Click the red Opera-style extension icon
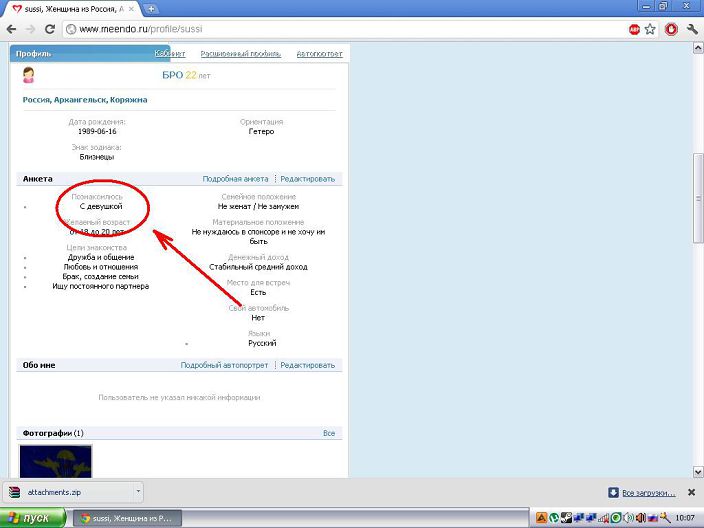 [x=671, y=29]
